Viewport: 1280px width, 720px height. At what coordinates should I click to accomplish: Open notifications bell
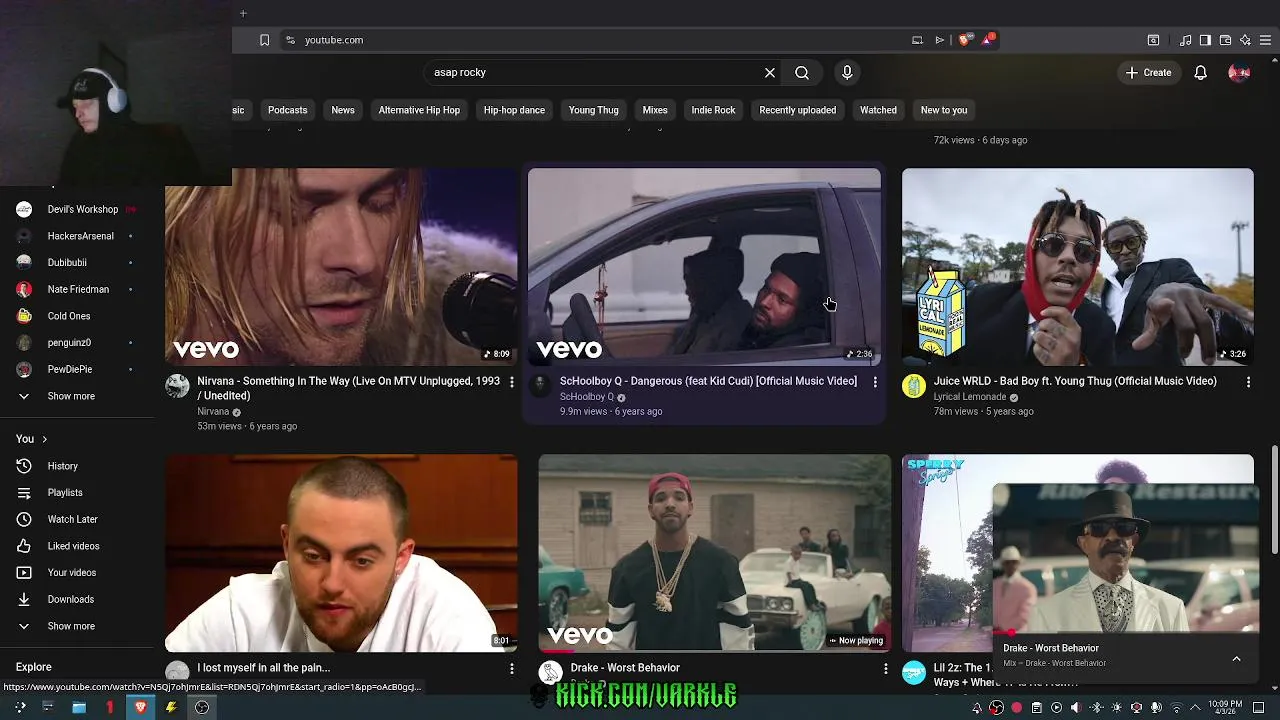click(x=1200, y=72)
